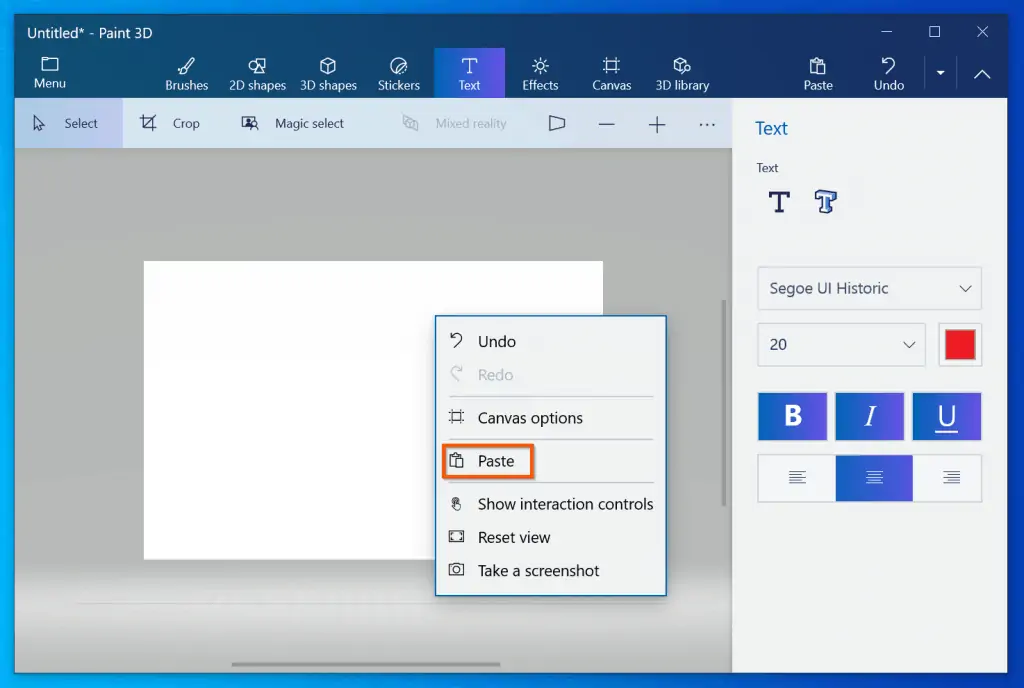Toggle Underline text formatting

coord(946,416)
